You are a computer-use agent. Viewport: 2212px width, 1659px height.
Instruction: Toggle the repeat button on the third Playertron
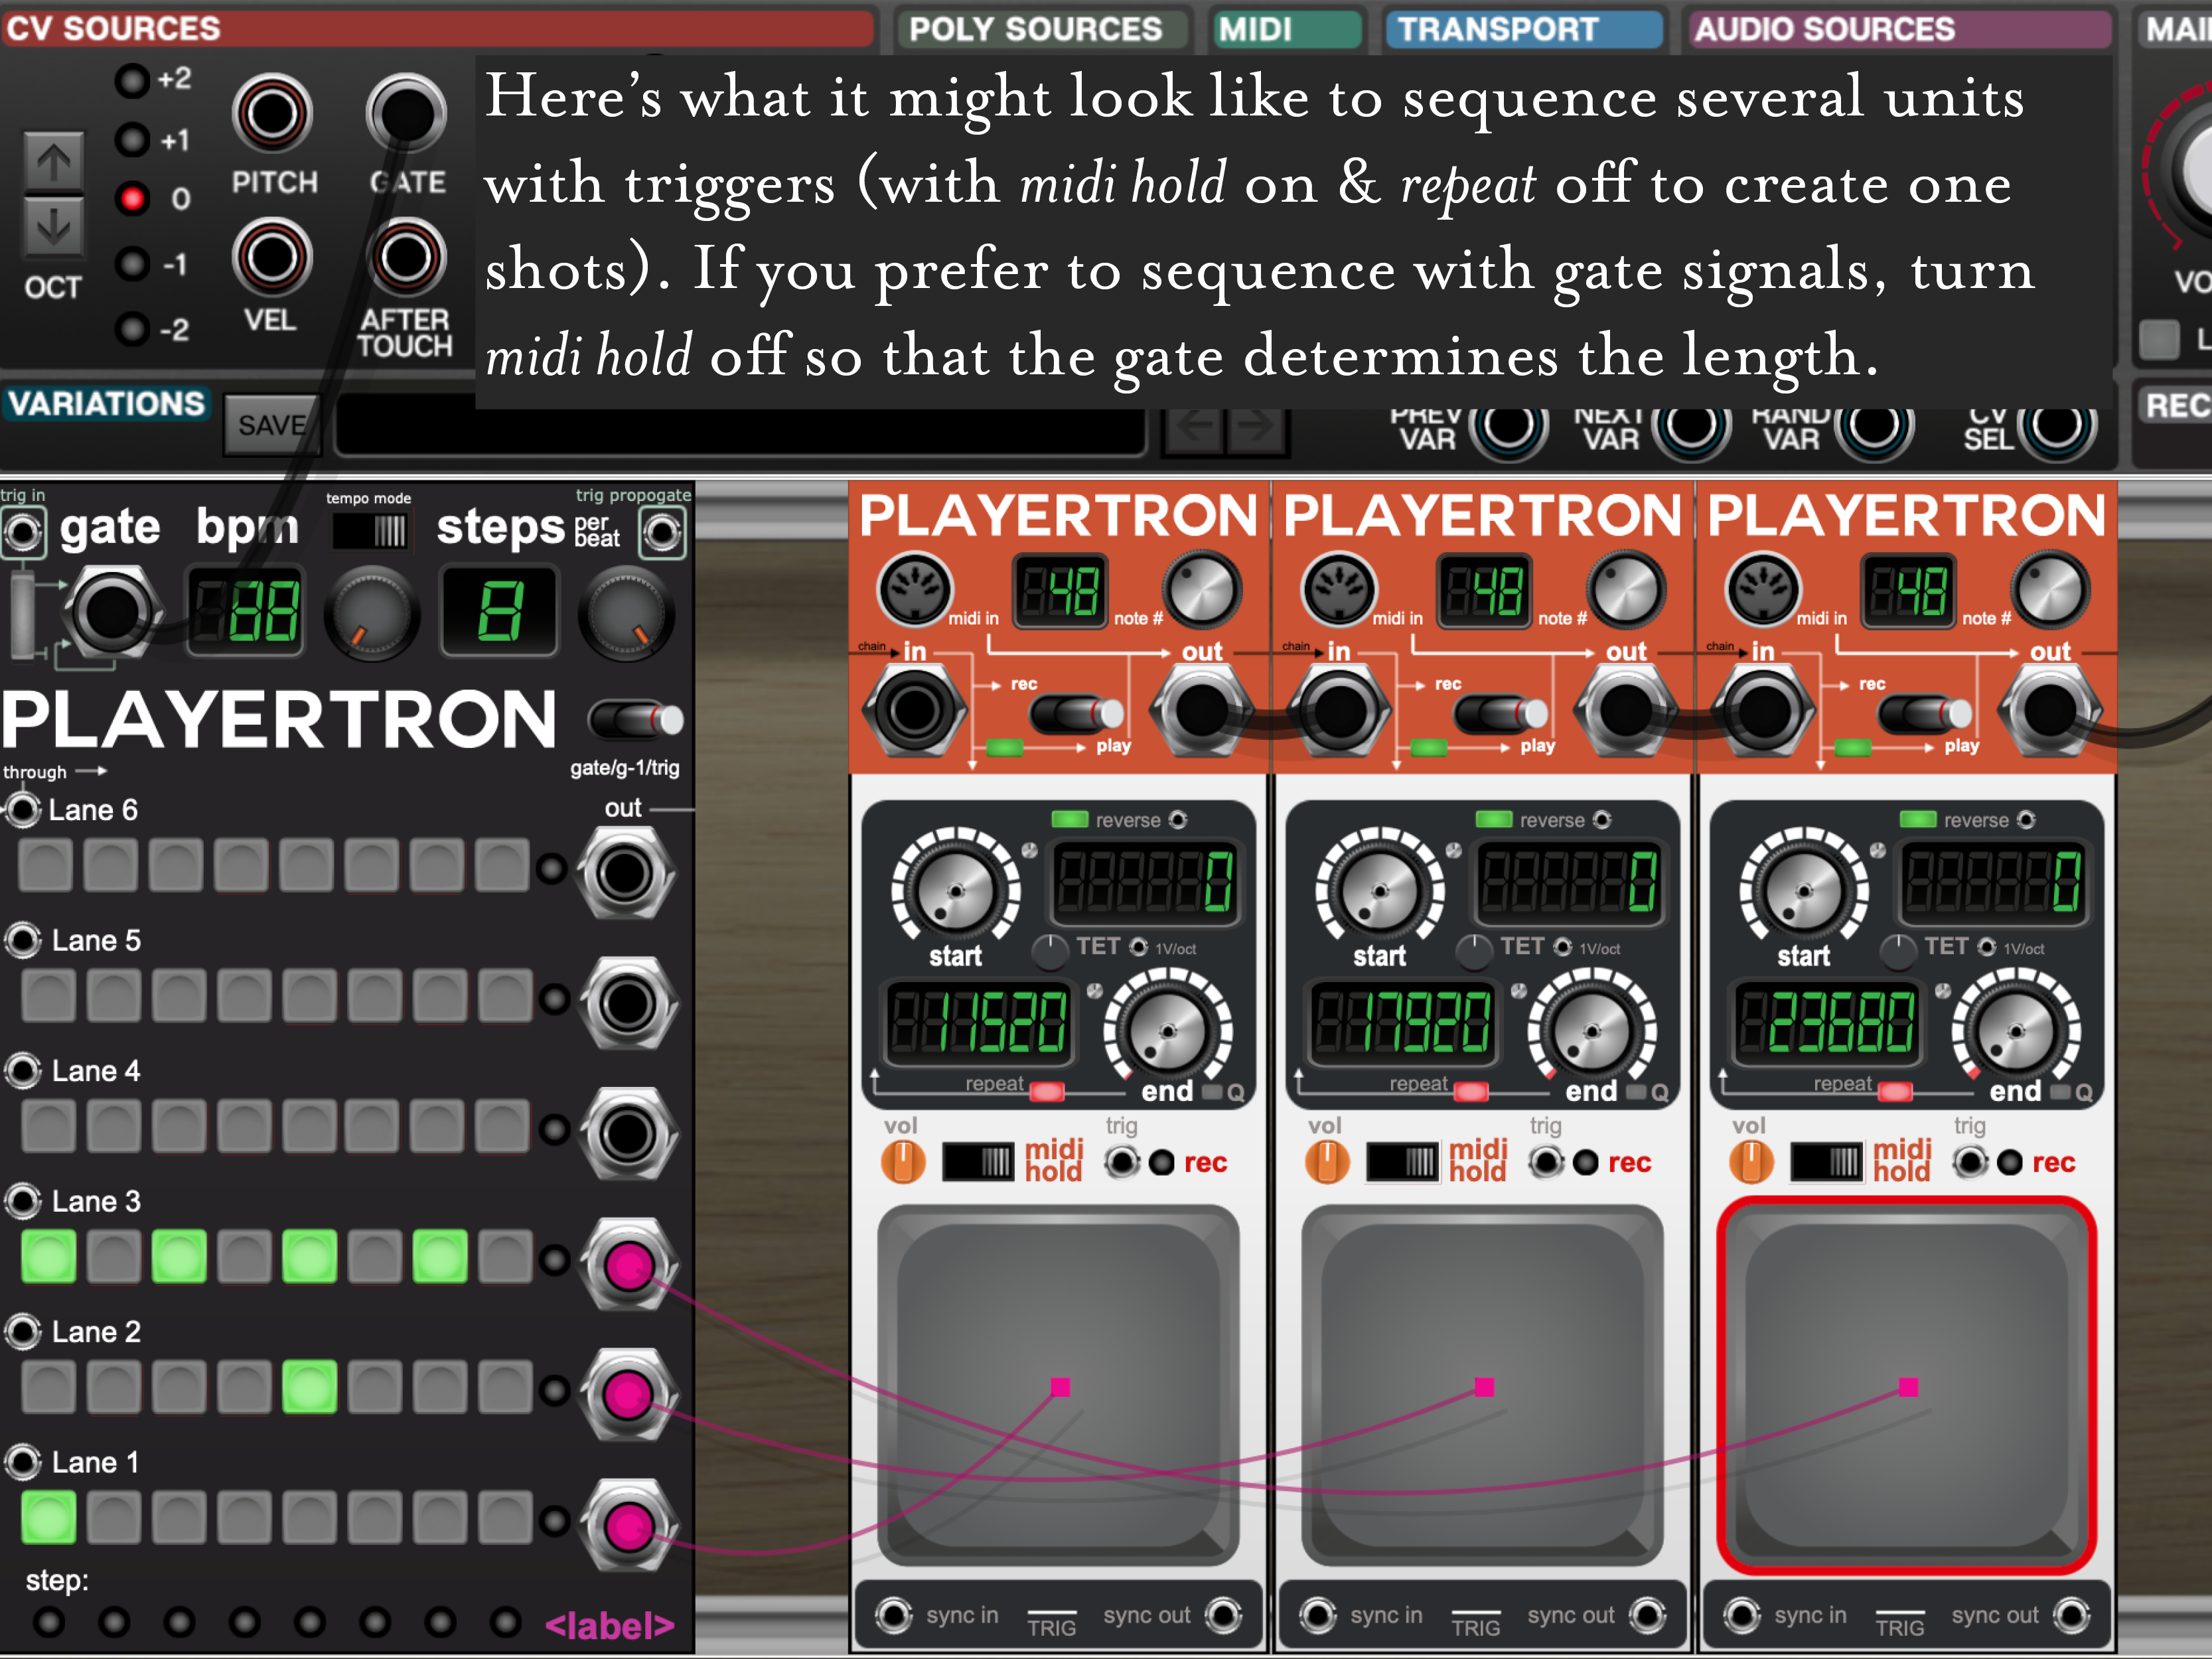point(1894,1091)
